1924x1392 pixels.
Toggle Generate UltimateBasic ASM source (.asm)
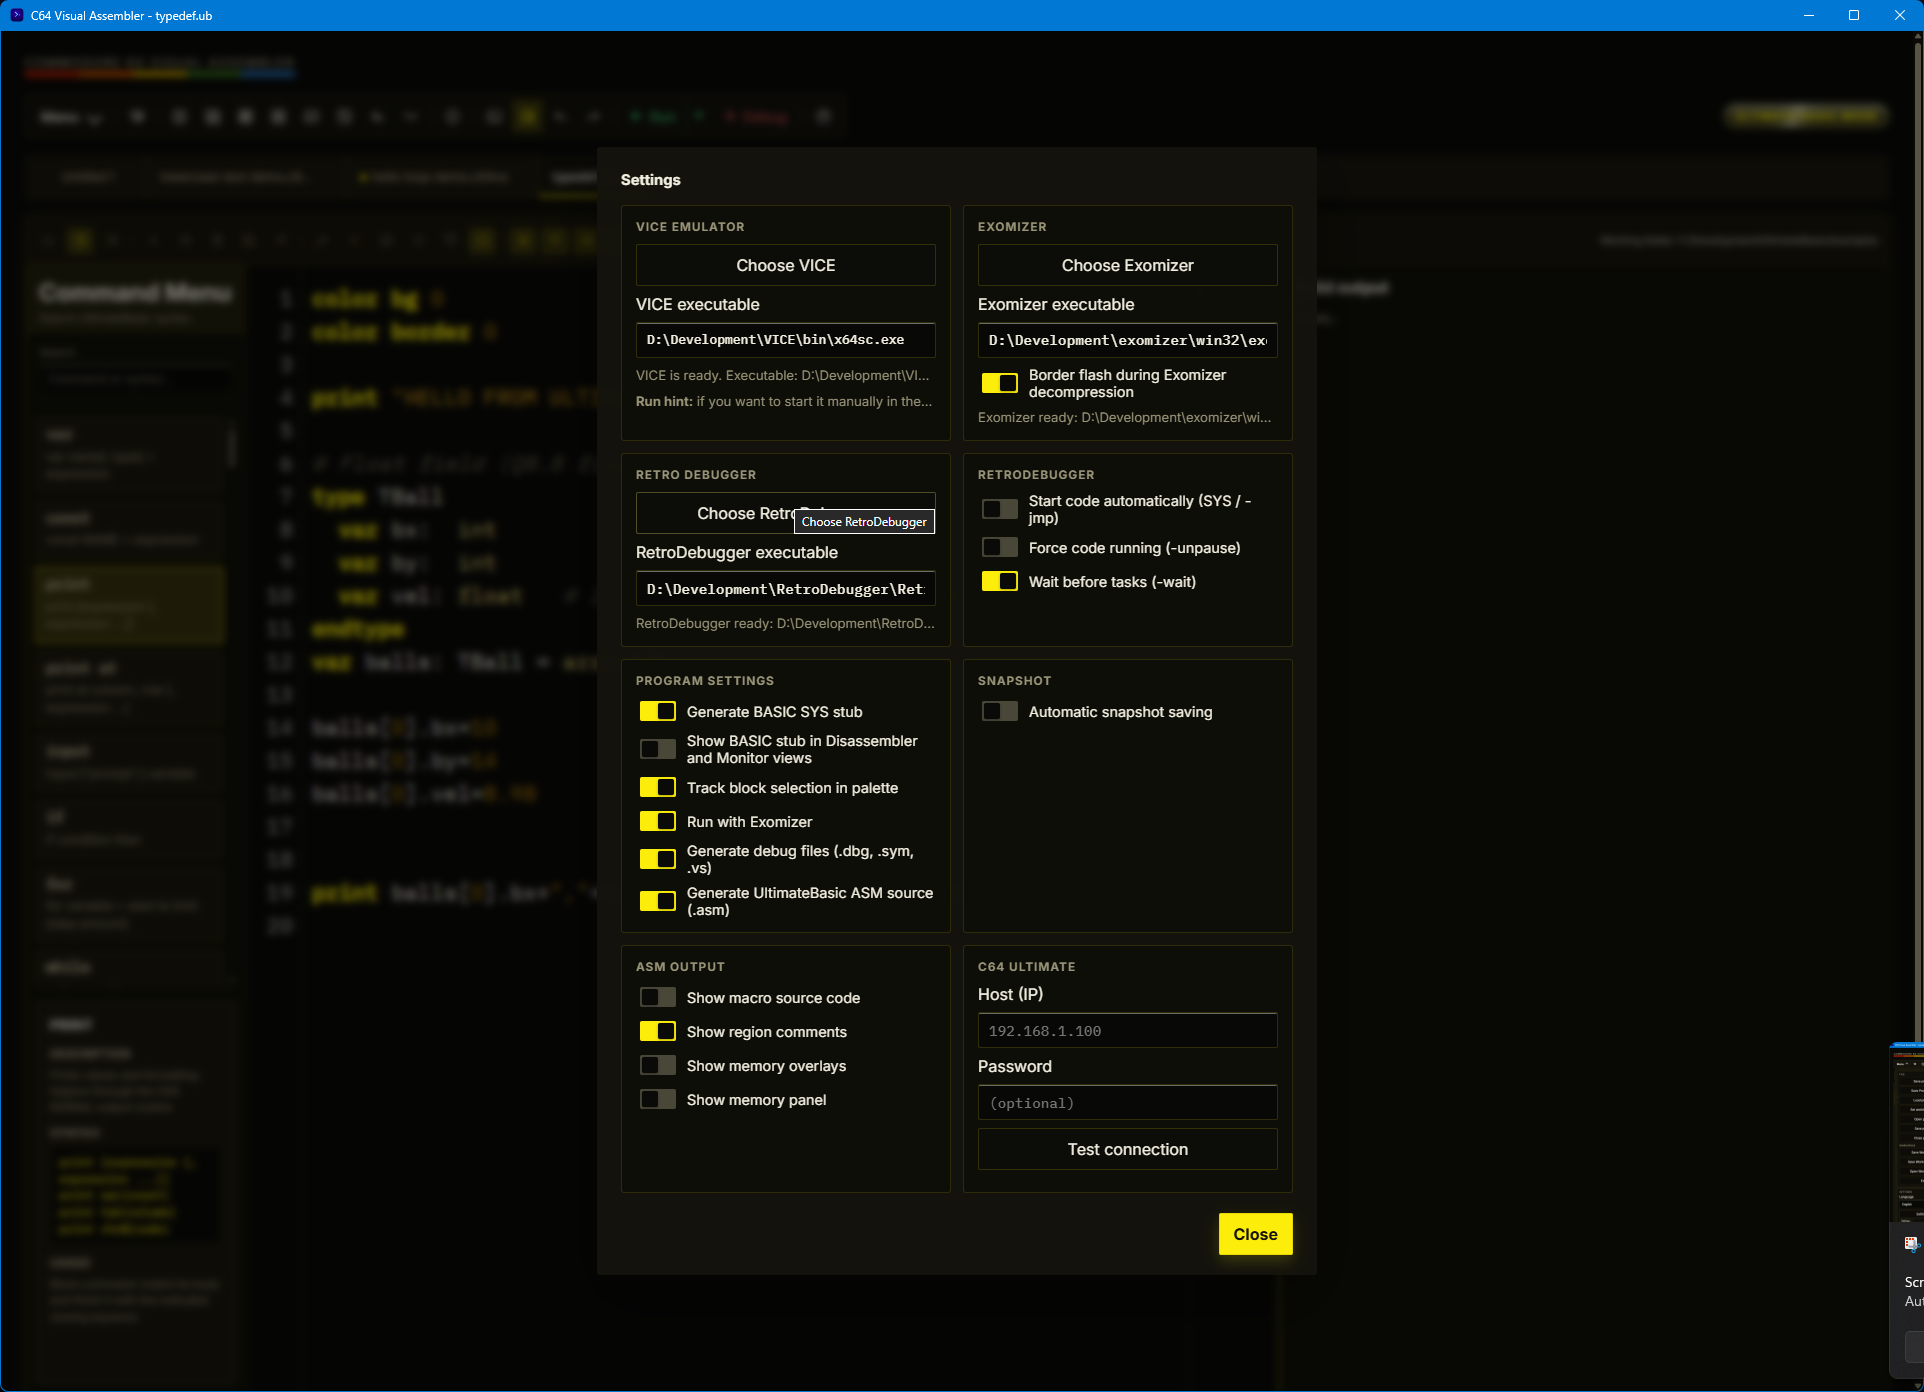(x=657, y=901)
